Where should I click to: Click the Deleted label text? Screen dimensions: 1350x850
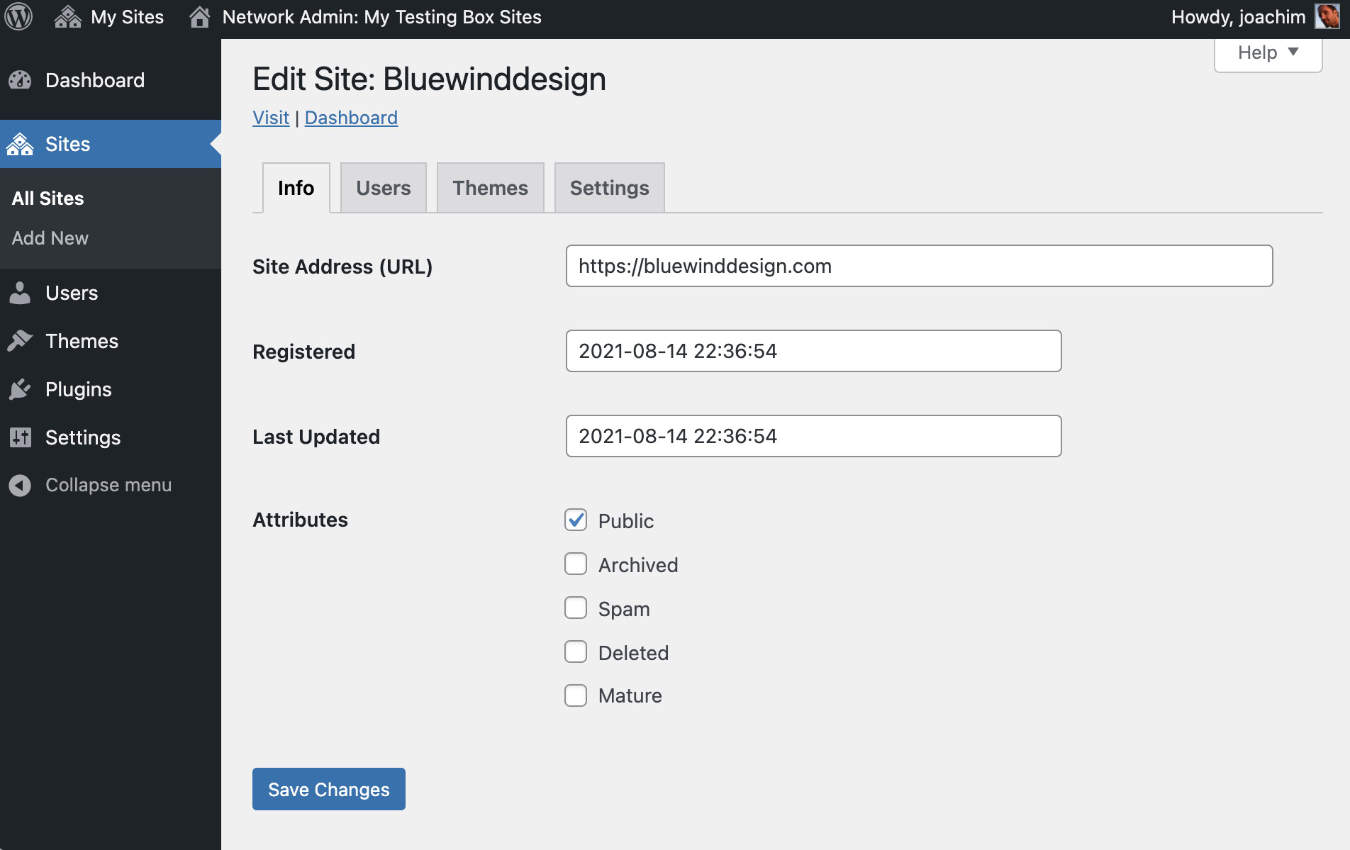pyautogui.click(x=633, y=653)
